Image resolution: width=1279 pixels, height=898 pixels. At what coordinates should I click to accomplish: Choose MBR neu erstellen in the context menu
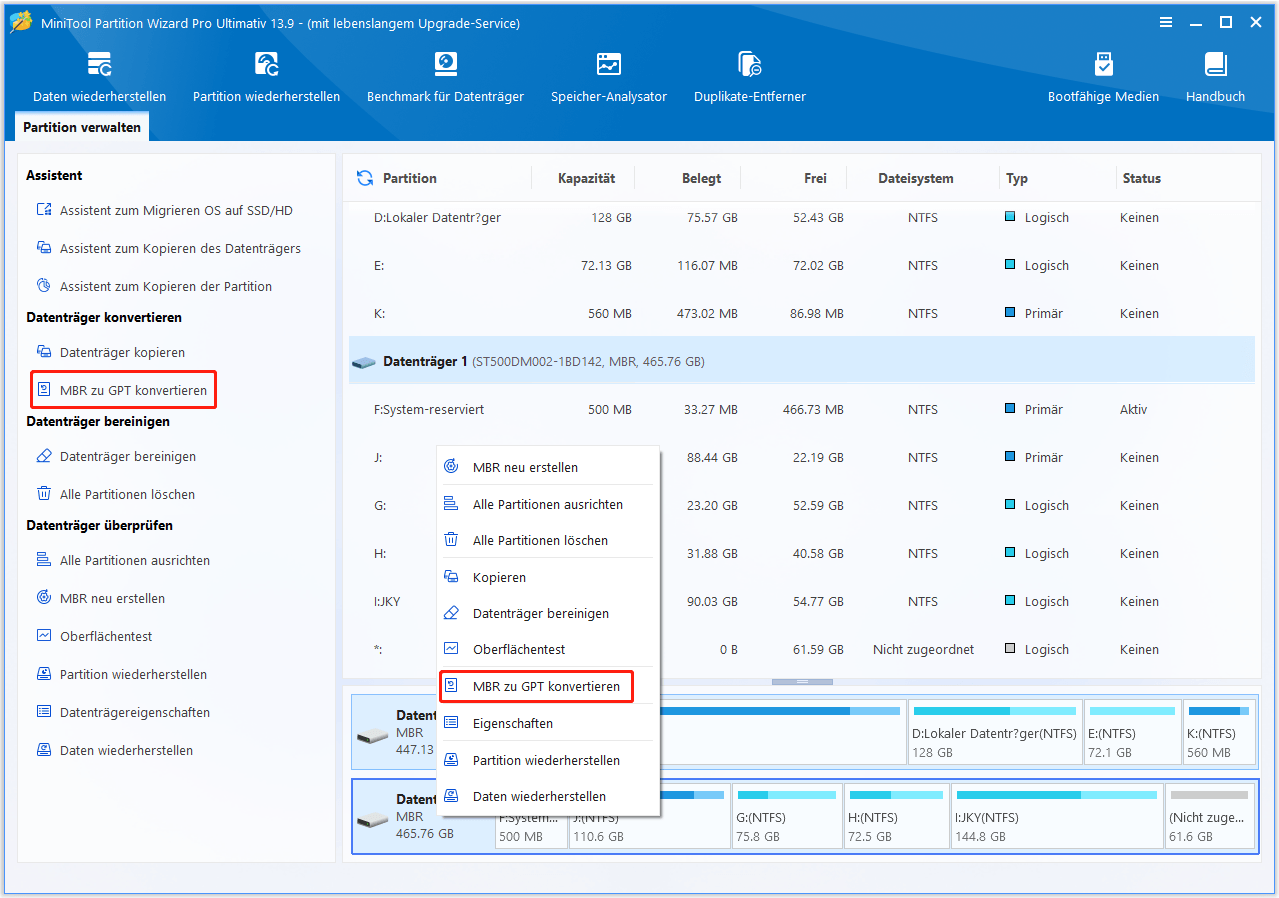point(548,467)
